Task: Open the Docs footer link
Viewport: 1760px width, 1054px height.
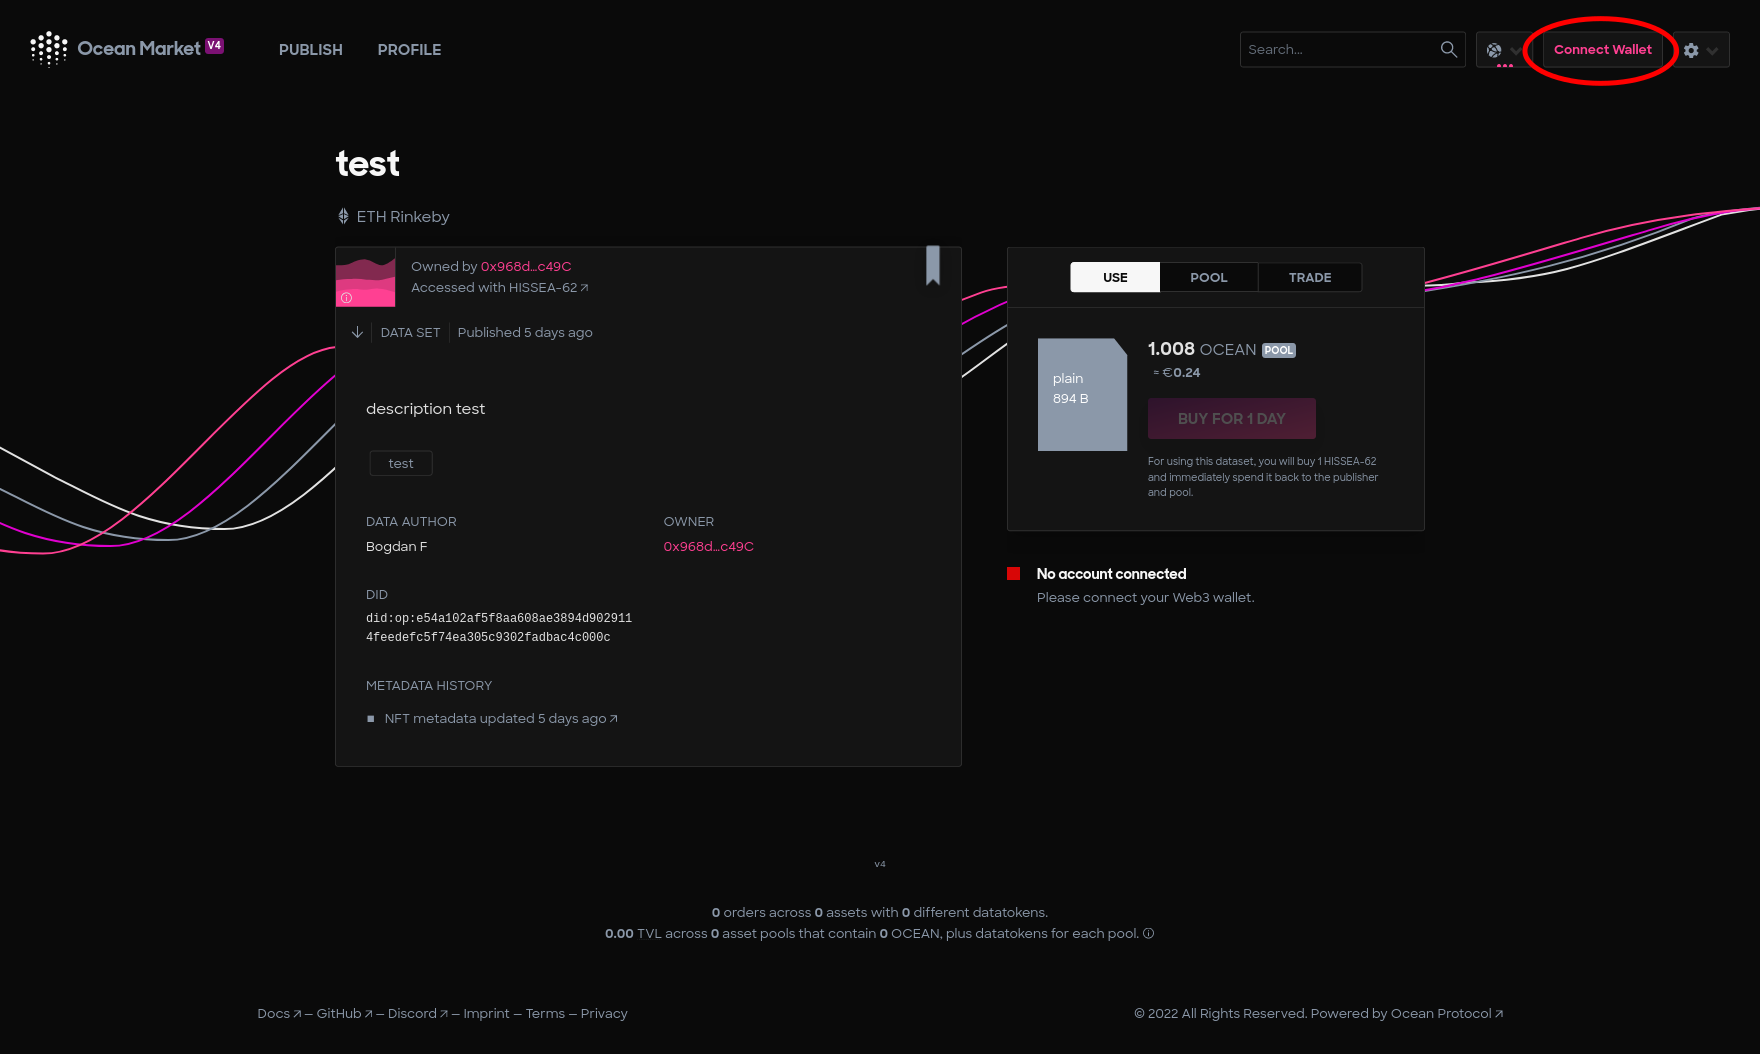Action: 279,1013
